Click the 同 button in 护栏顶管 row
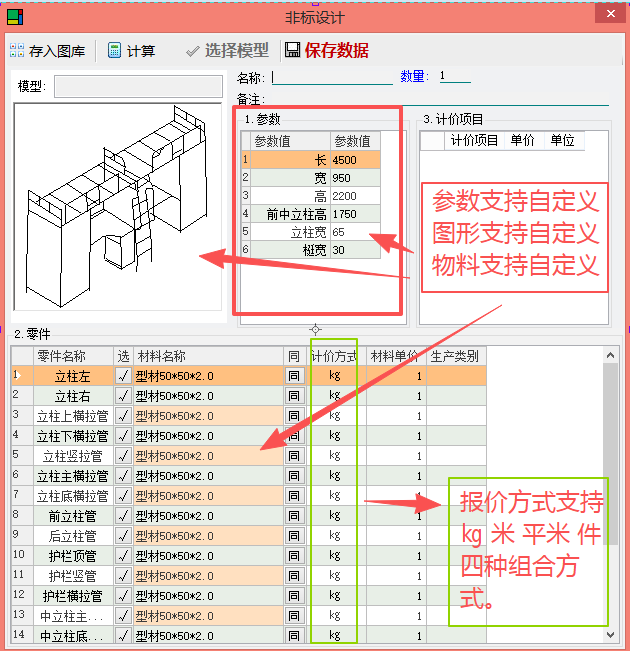This screenshot has width=630, height=651. pyautogui.click(x=294, y=556)
